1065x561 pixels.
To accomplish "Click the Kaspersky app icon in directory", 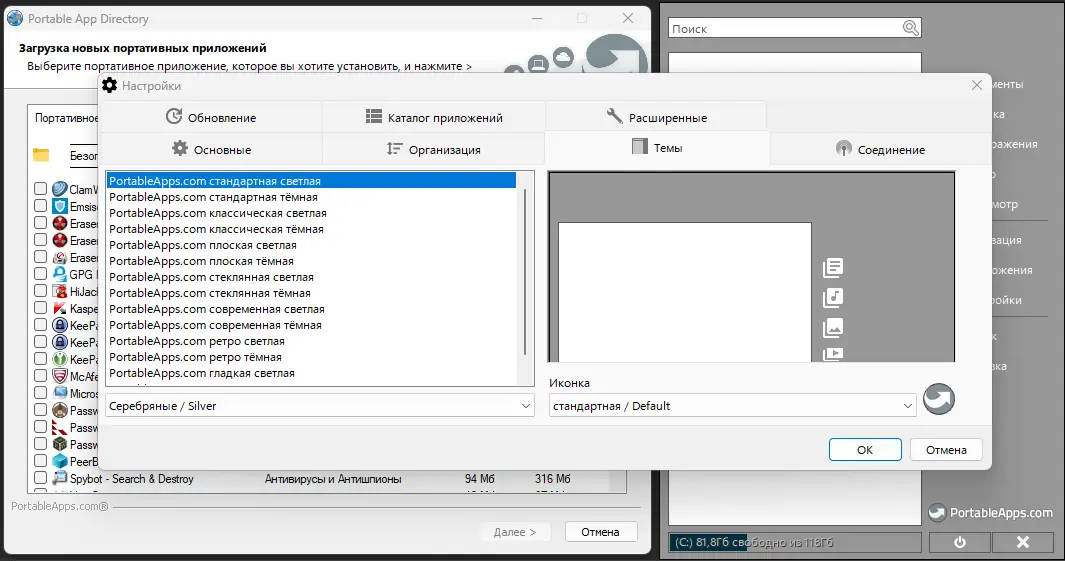I will coord(60,308).
